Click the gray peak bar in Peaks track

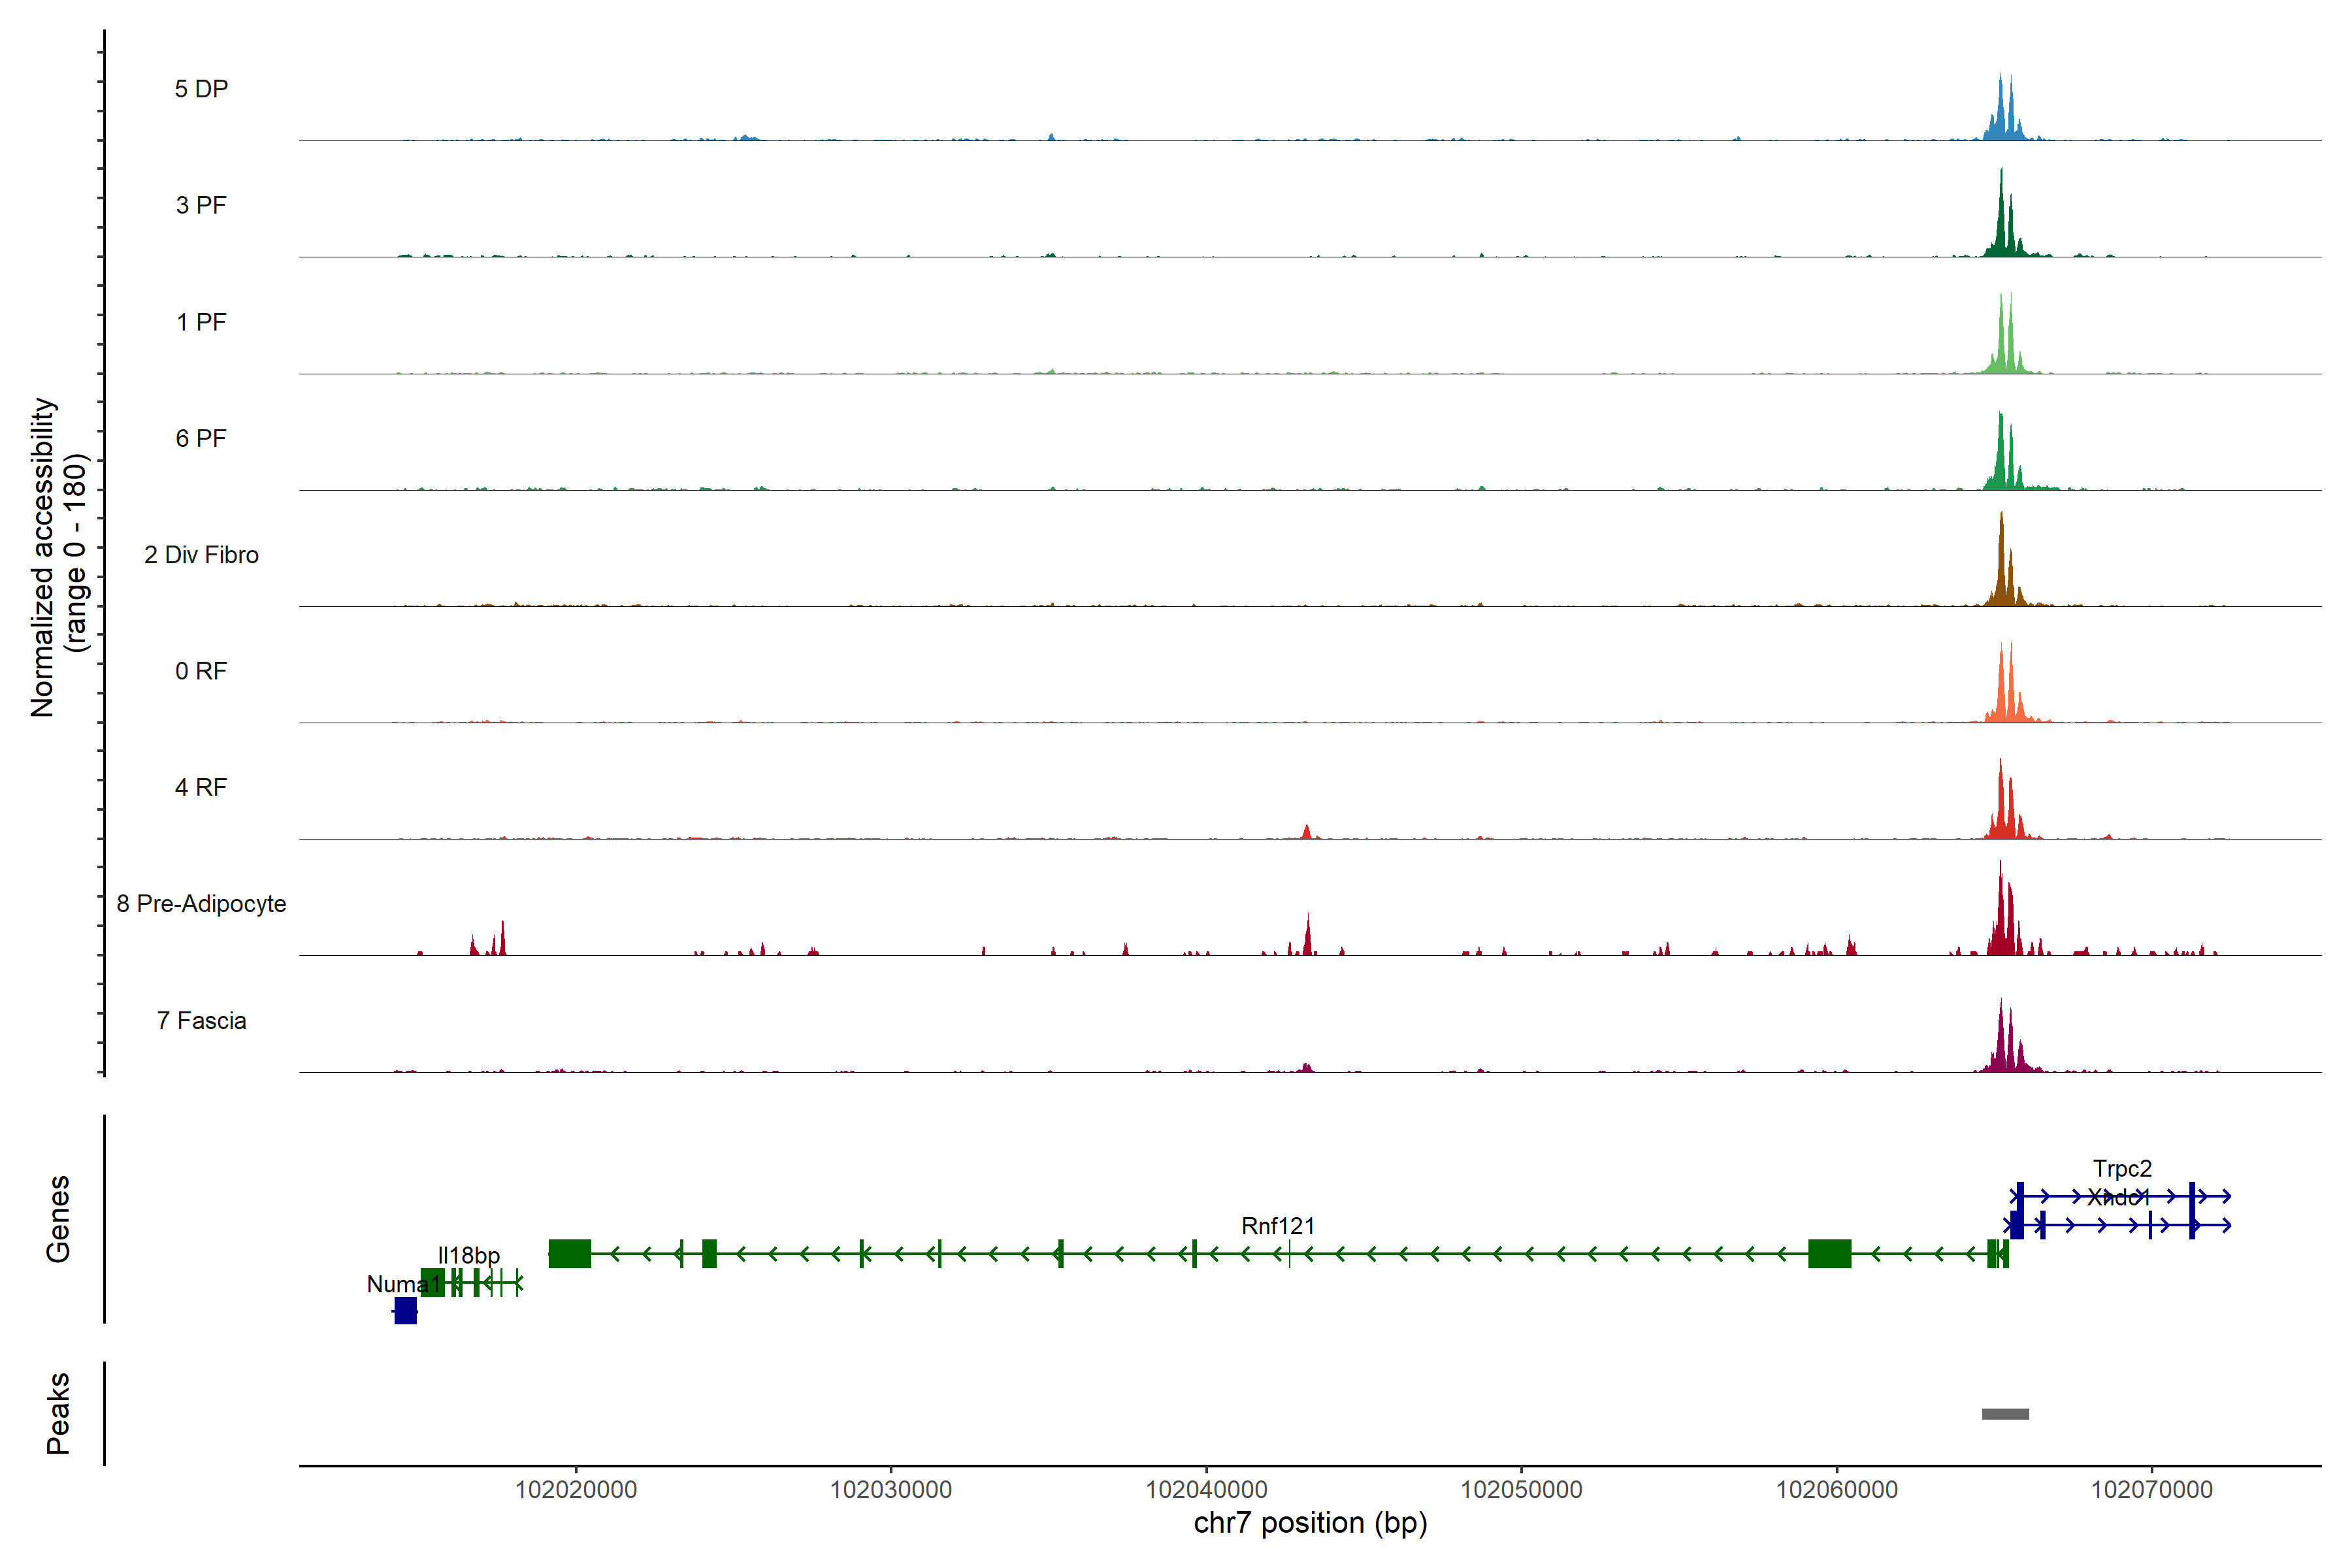[x=2005, y=1413]
